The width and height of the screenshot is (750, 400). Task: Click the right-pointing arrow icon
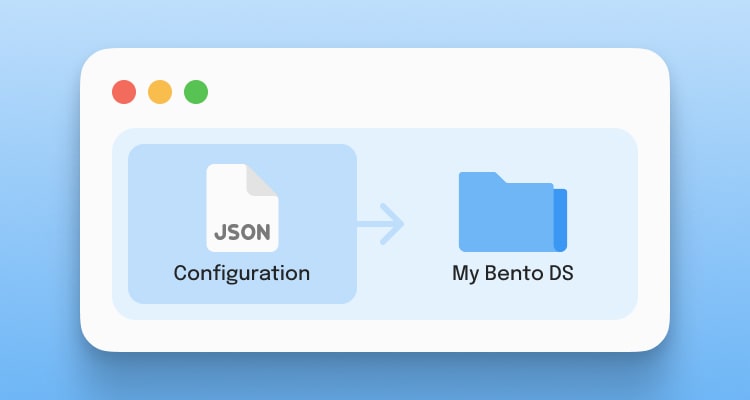pyautogui.click(x=380, y=223)
